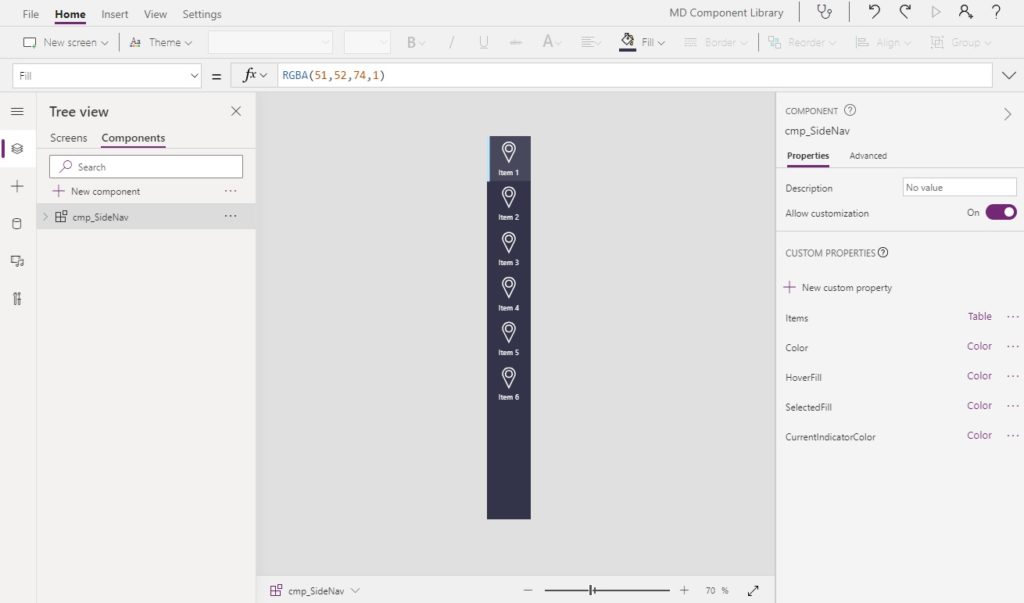Expand the cmp_SideNav tree item

click(x=45, y=216)
